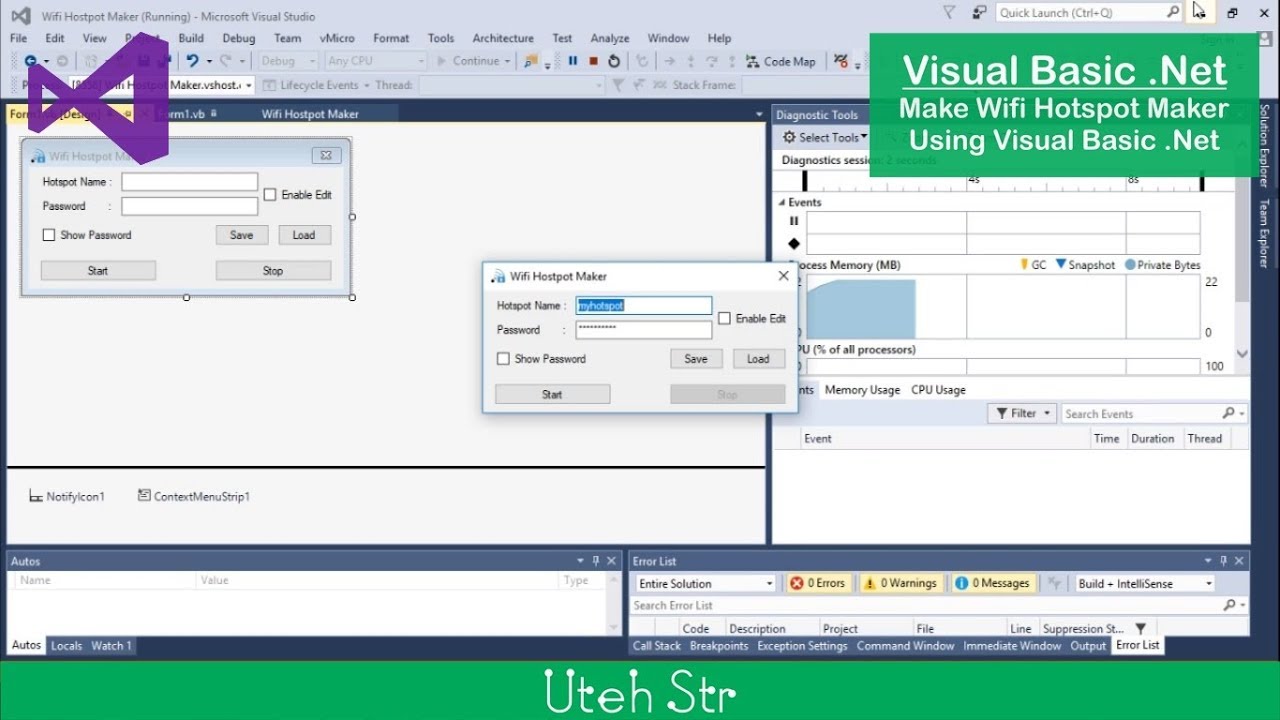Click the Find in Files toolbar icon
This screenshot has height=720, width=1280.
(x=532, y=61)
